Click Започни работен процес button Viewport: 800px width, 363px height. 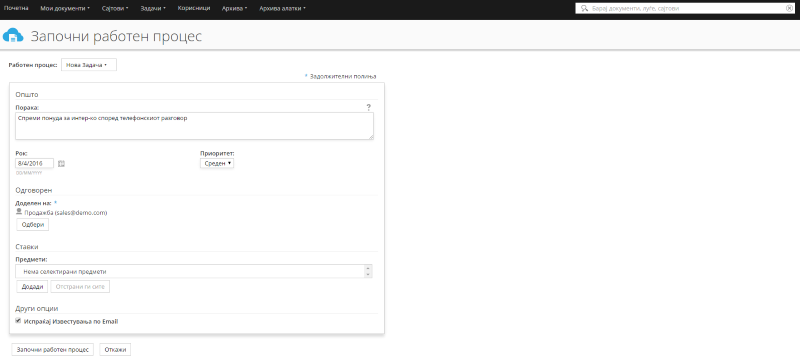click(x=53, y=350)
